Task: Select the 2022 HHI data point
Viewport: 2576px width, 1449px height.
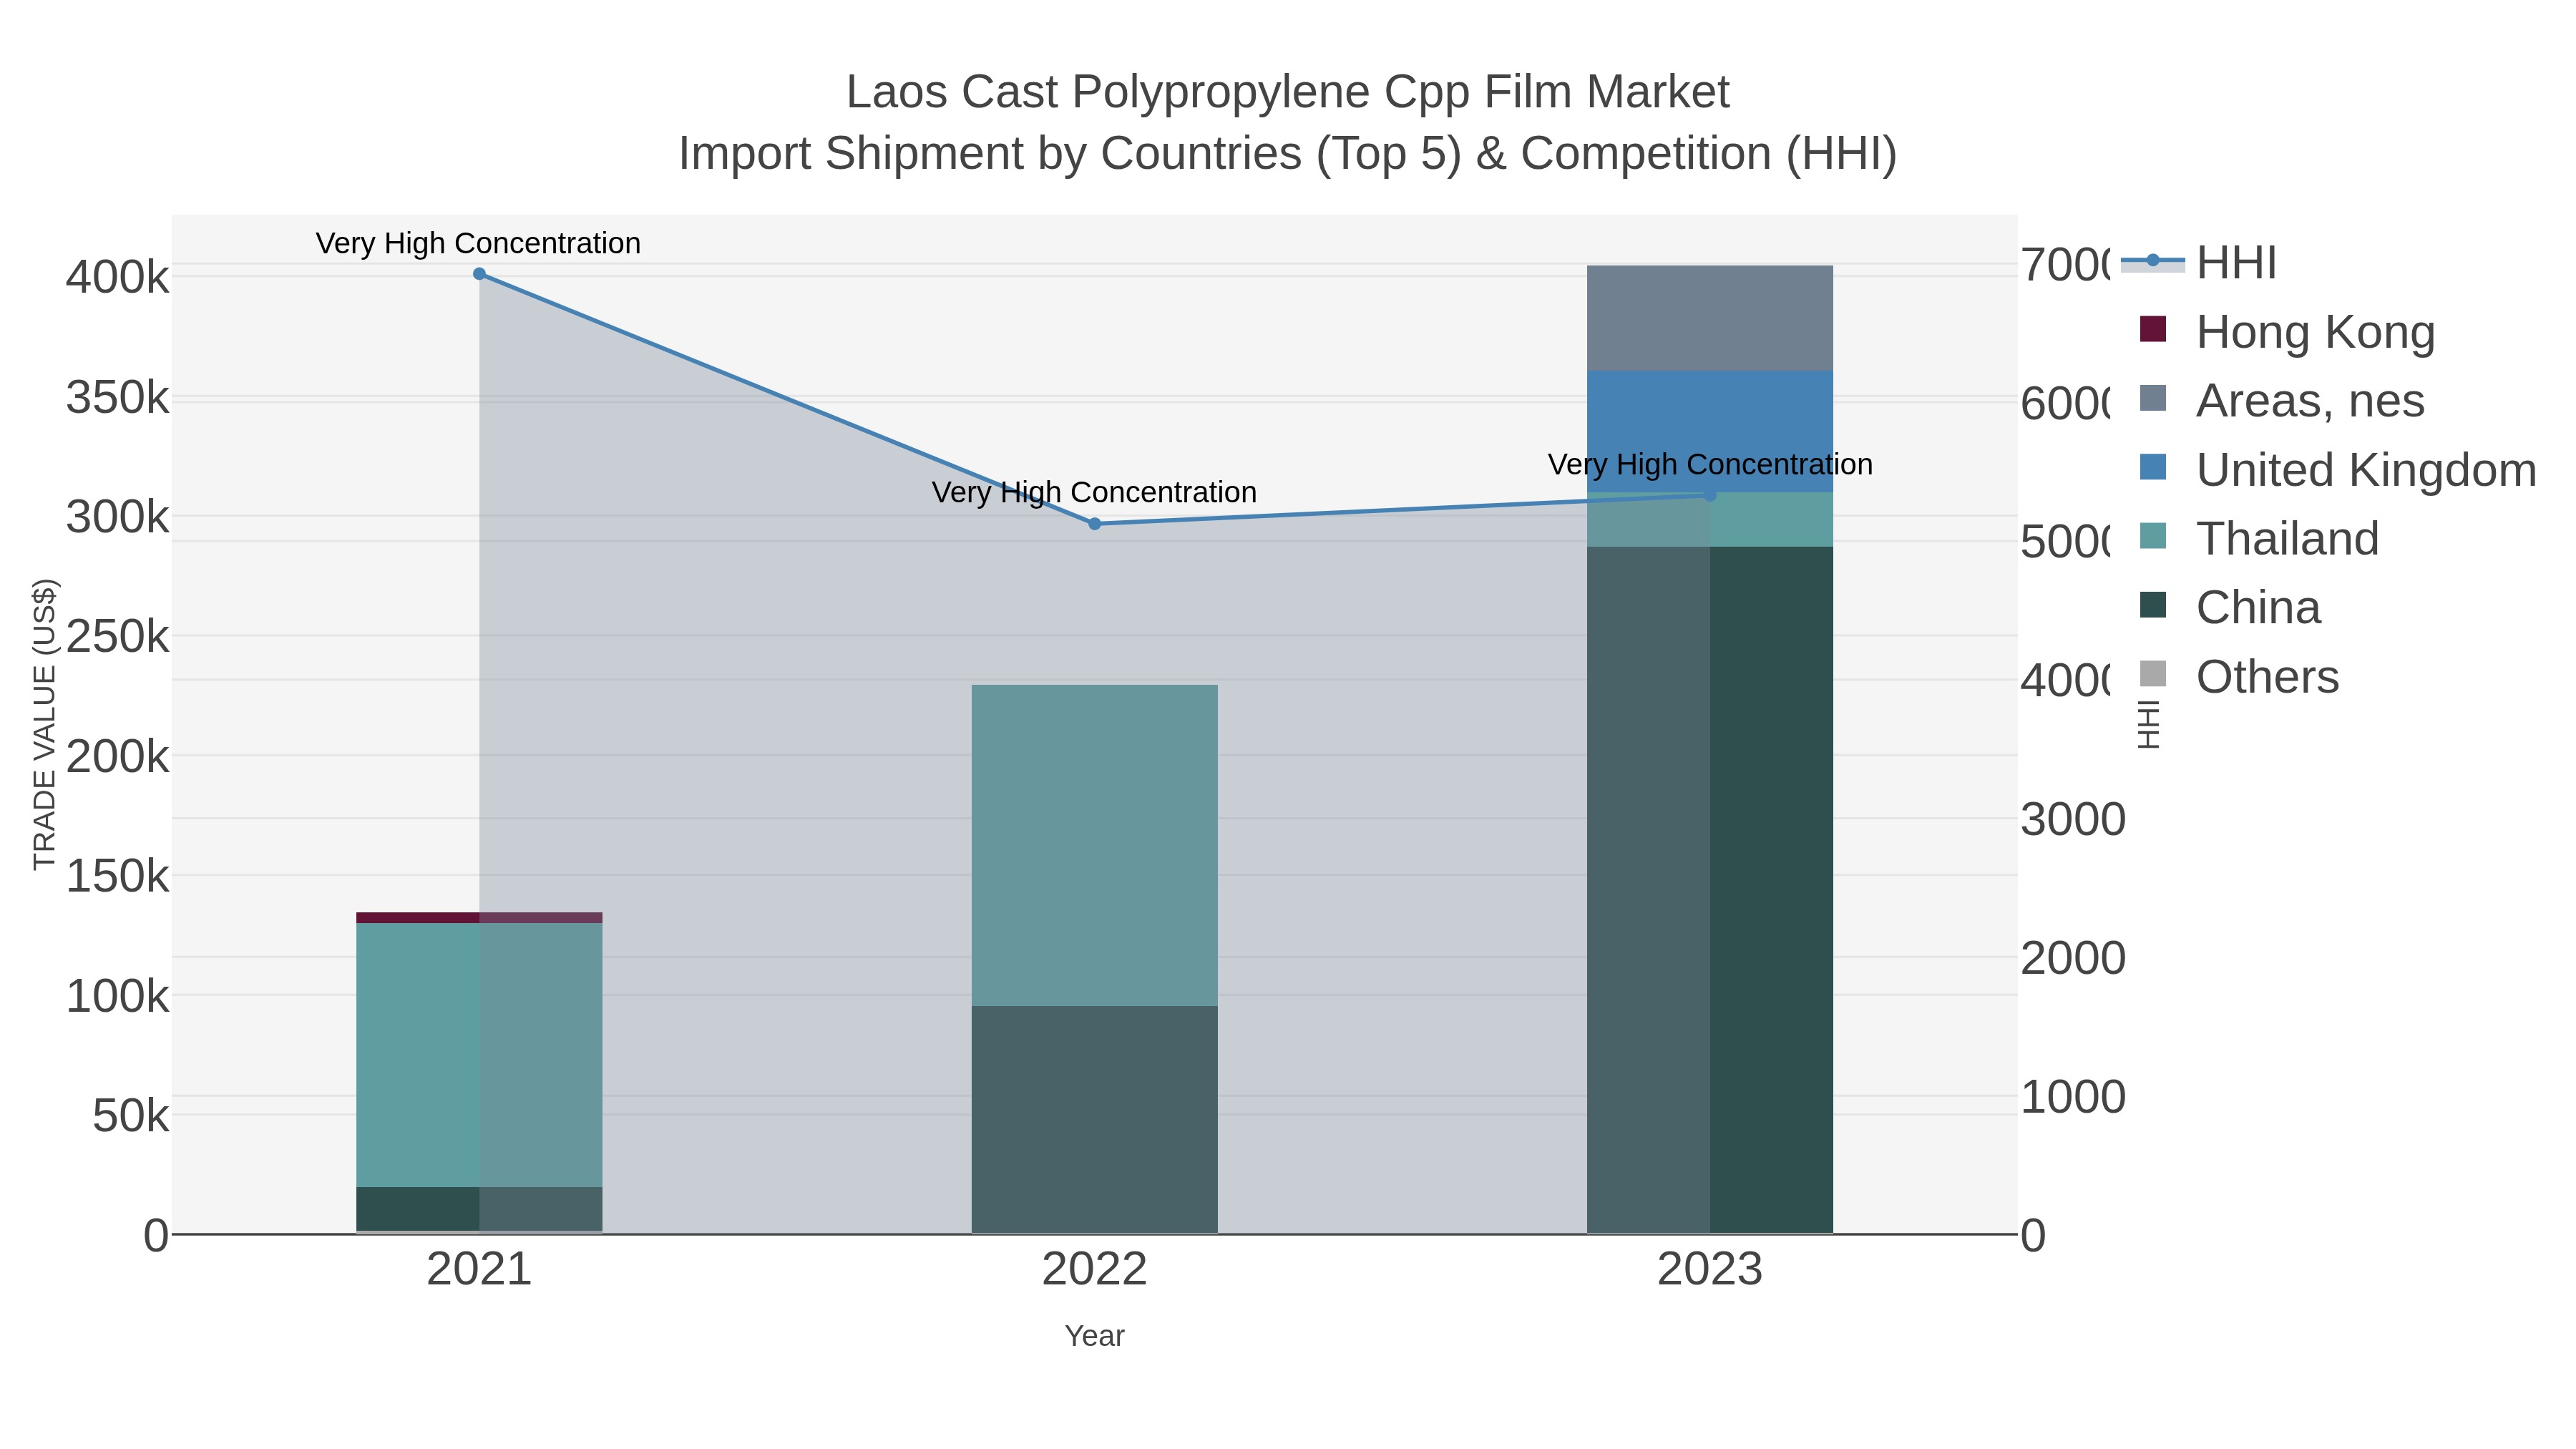Action: pyautogui.click(x=1094, y=524)
